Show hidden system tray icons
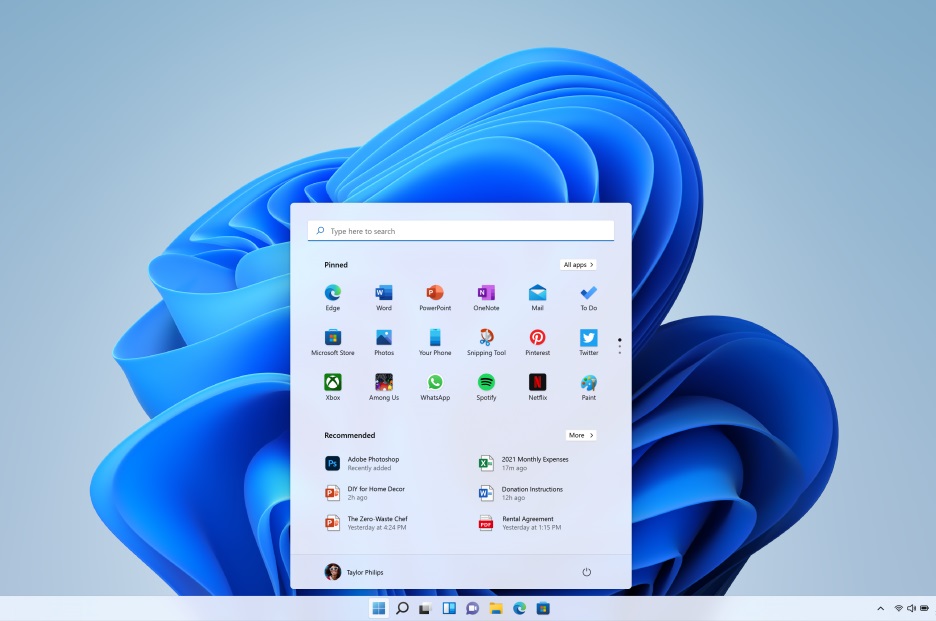Viewport: 936px width, 621px height. pos(880,608)
